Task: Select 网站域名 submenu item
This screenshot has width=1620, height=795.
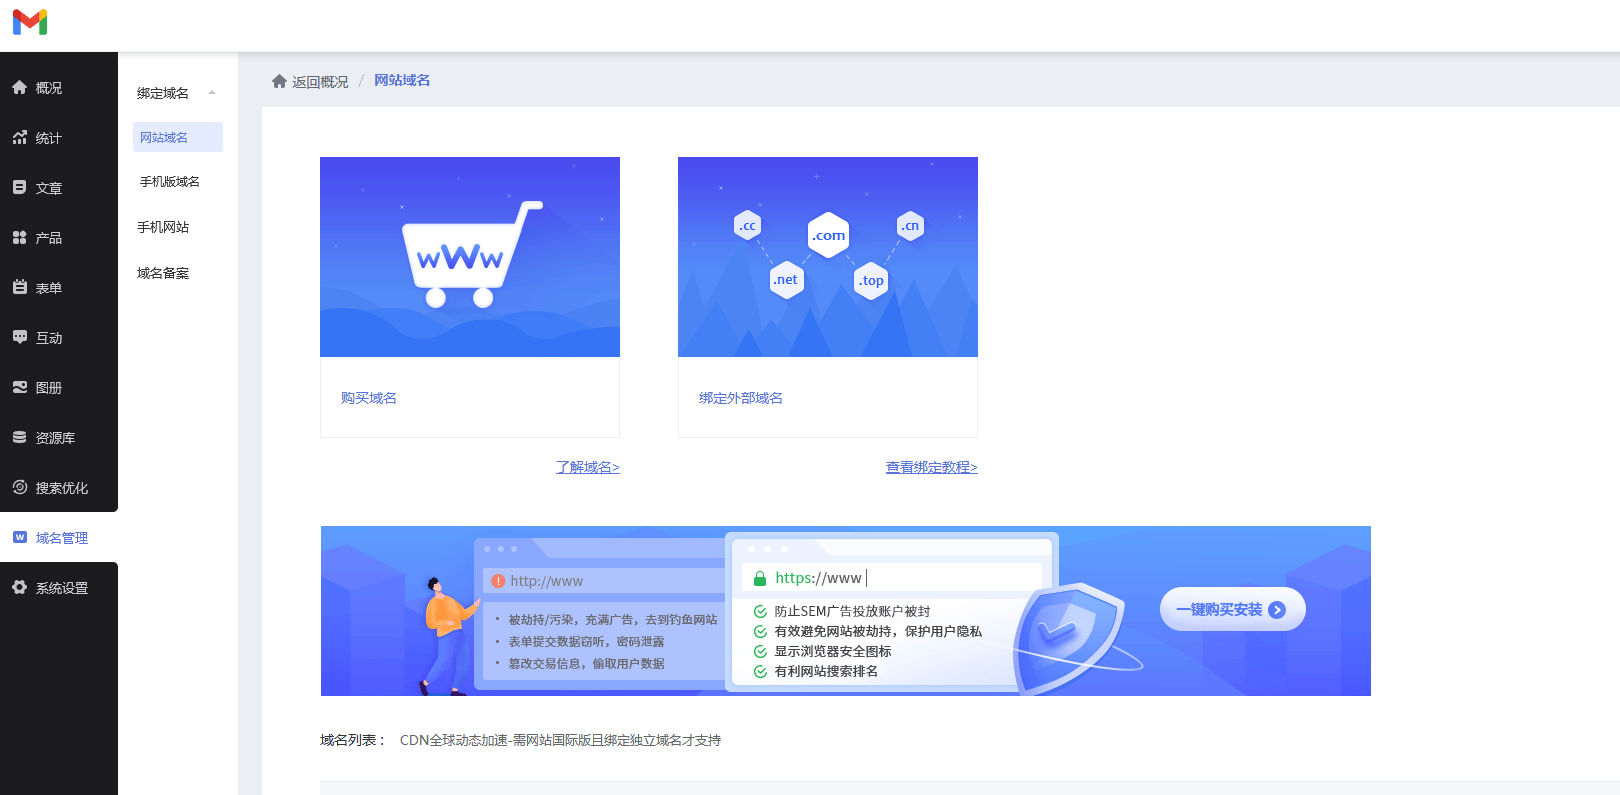Action: point(165,138)
